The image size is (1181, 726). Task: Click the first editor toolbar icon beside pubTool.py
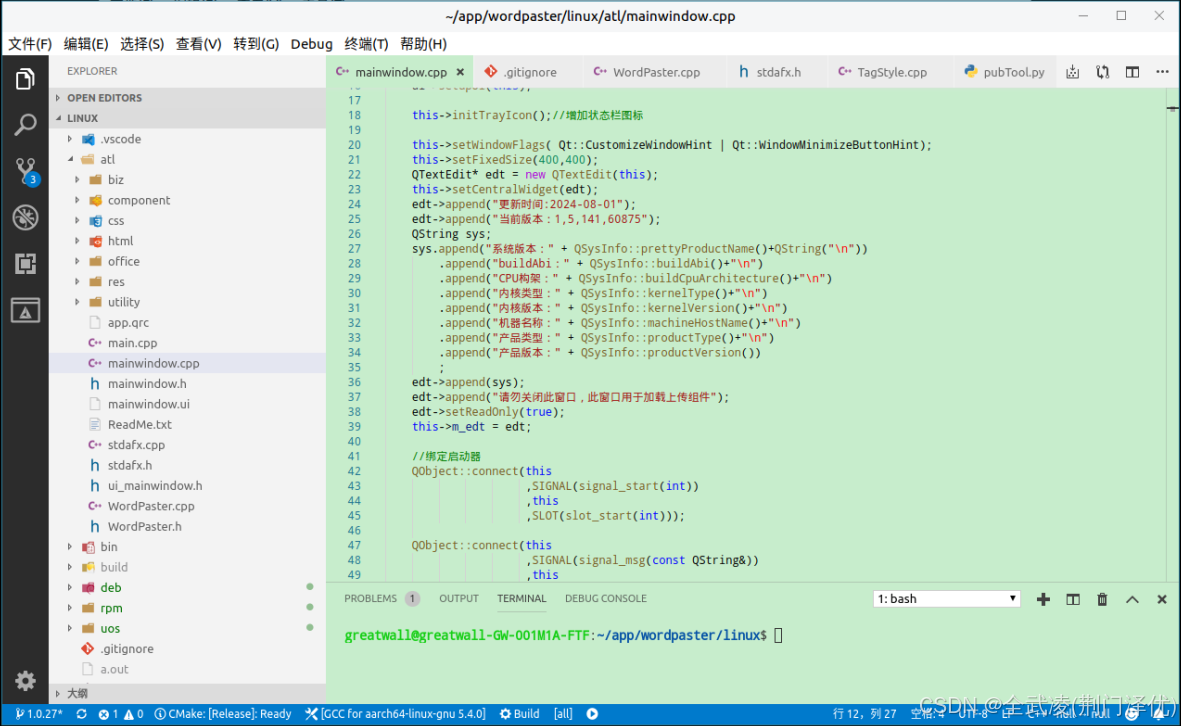(x=1073, y=72)
